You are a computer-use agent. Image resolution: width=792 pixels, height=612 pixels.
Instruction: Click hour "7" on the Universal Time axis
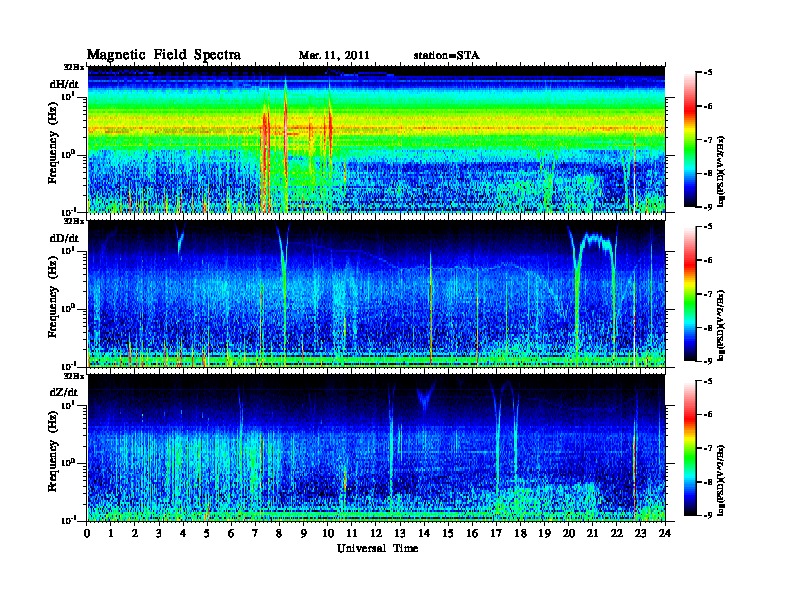256,533
